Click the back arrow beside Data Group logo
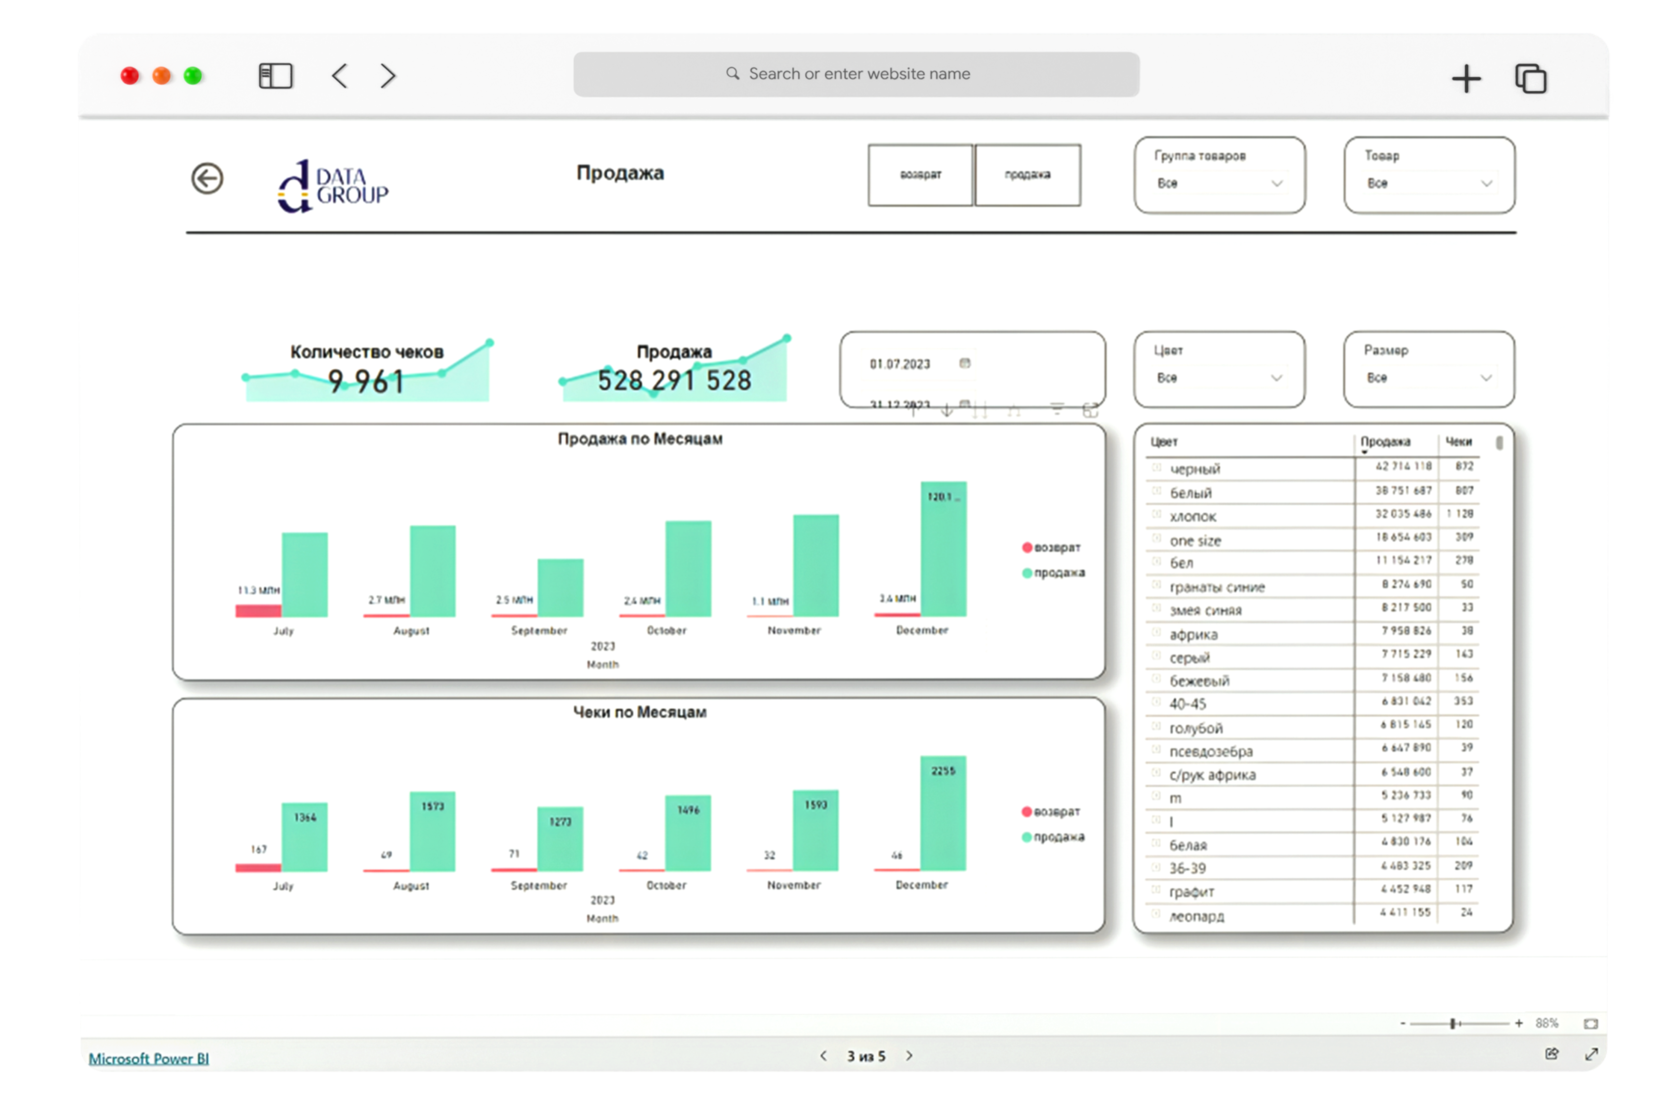This screenshot has width=1680, height=1120. click(x=207, y=179)
